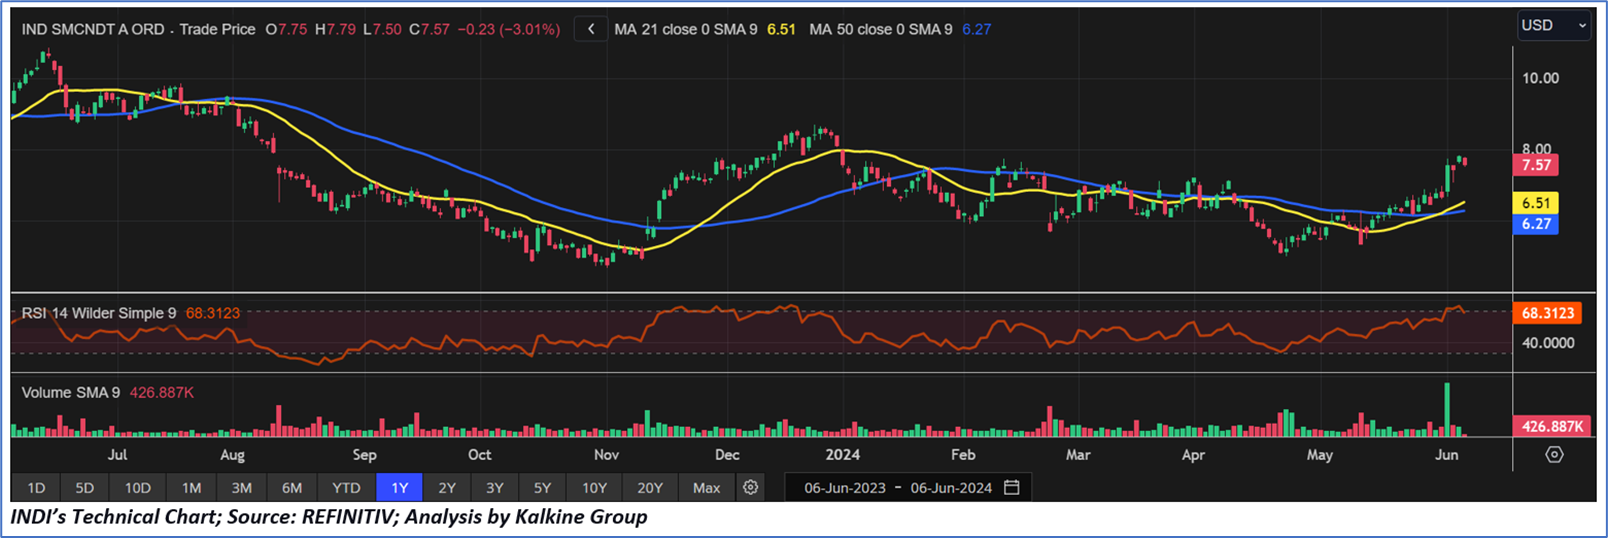Screen dimensions: 1608x538
Task: Click the Jul label on time axis
Action: pos(117,454)
